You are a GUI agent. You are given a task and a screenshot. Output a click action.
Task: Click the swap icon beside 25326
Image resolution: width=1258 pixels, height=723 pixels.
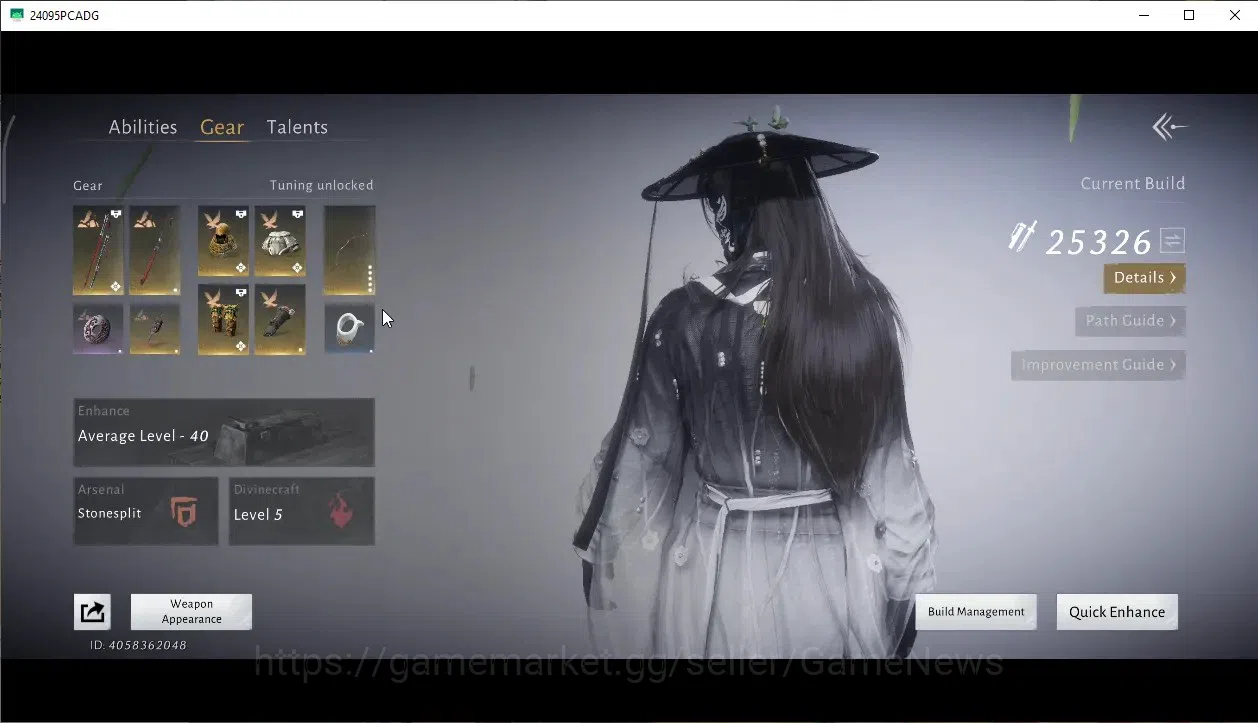(1172, 240)
